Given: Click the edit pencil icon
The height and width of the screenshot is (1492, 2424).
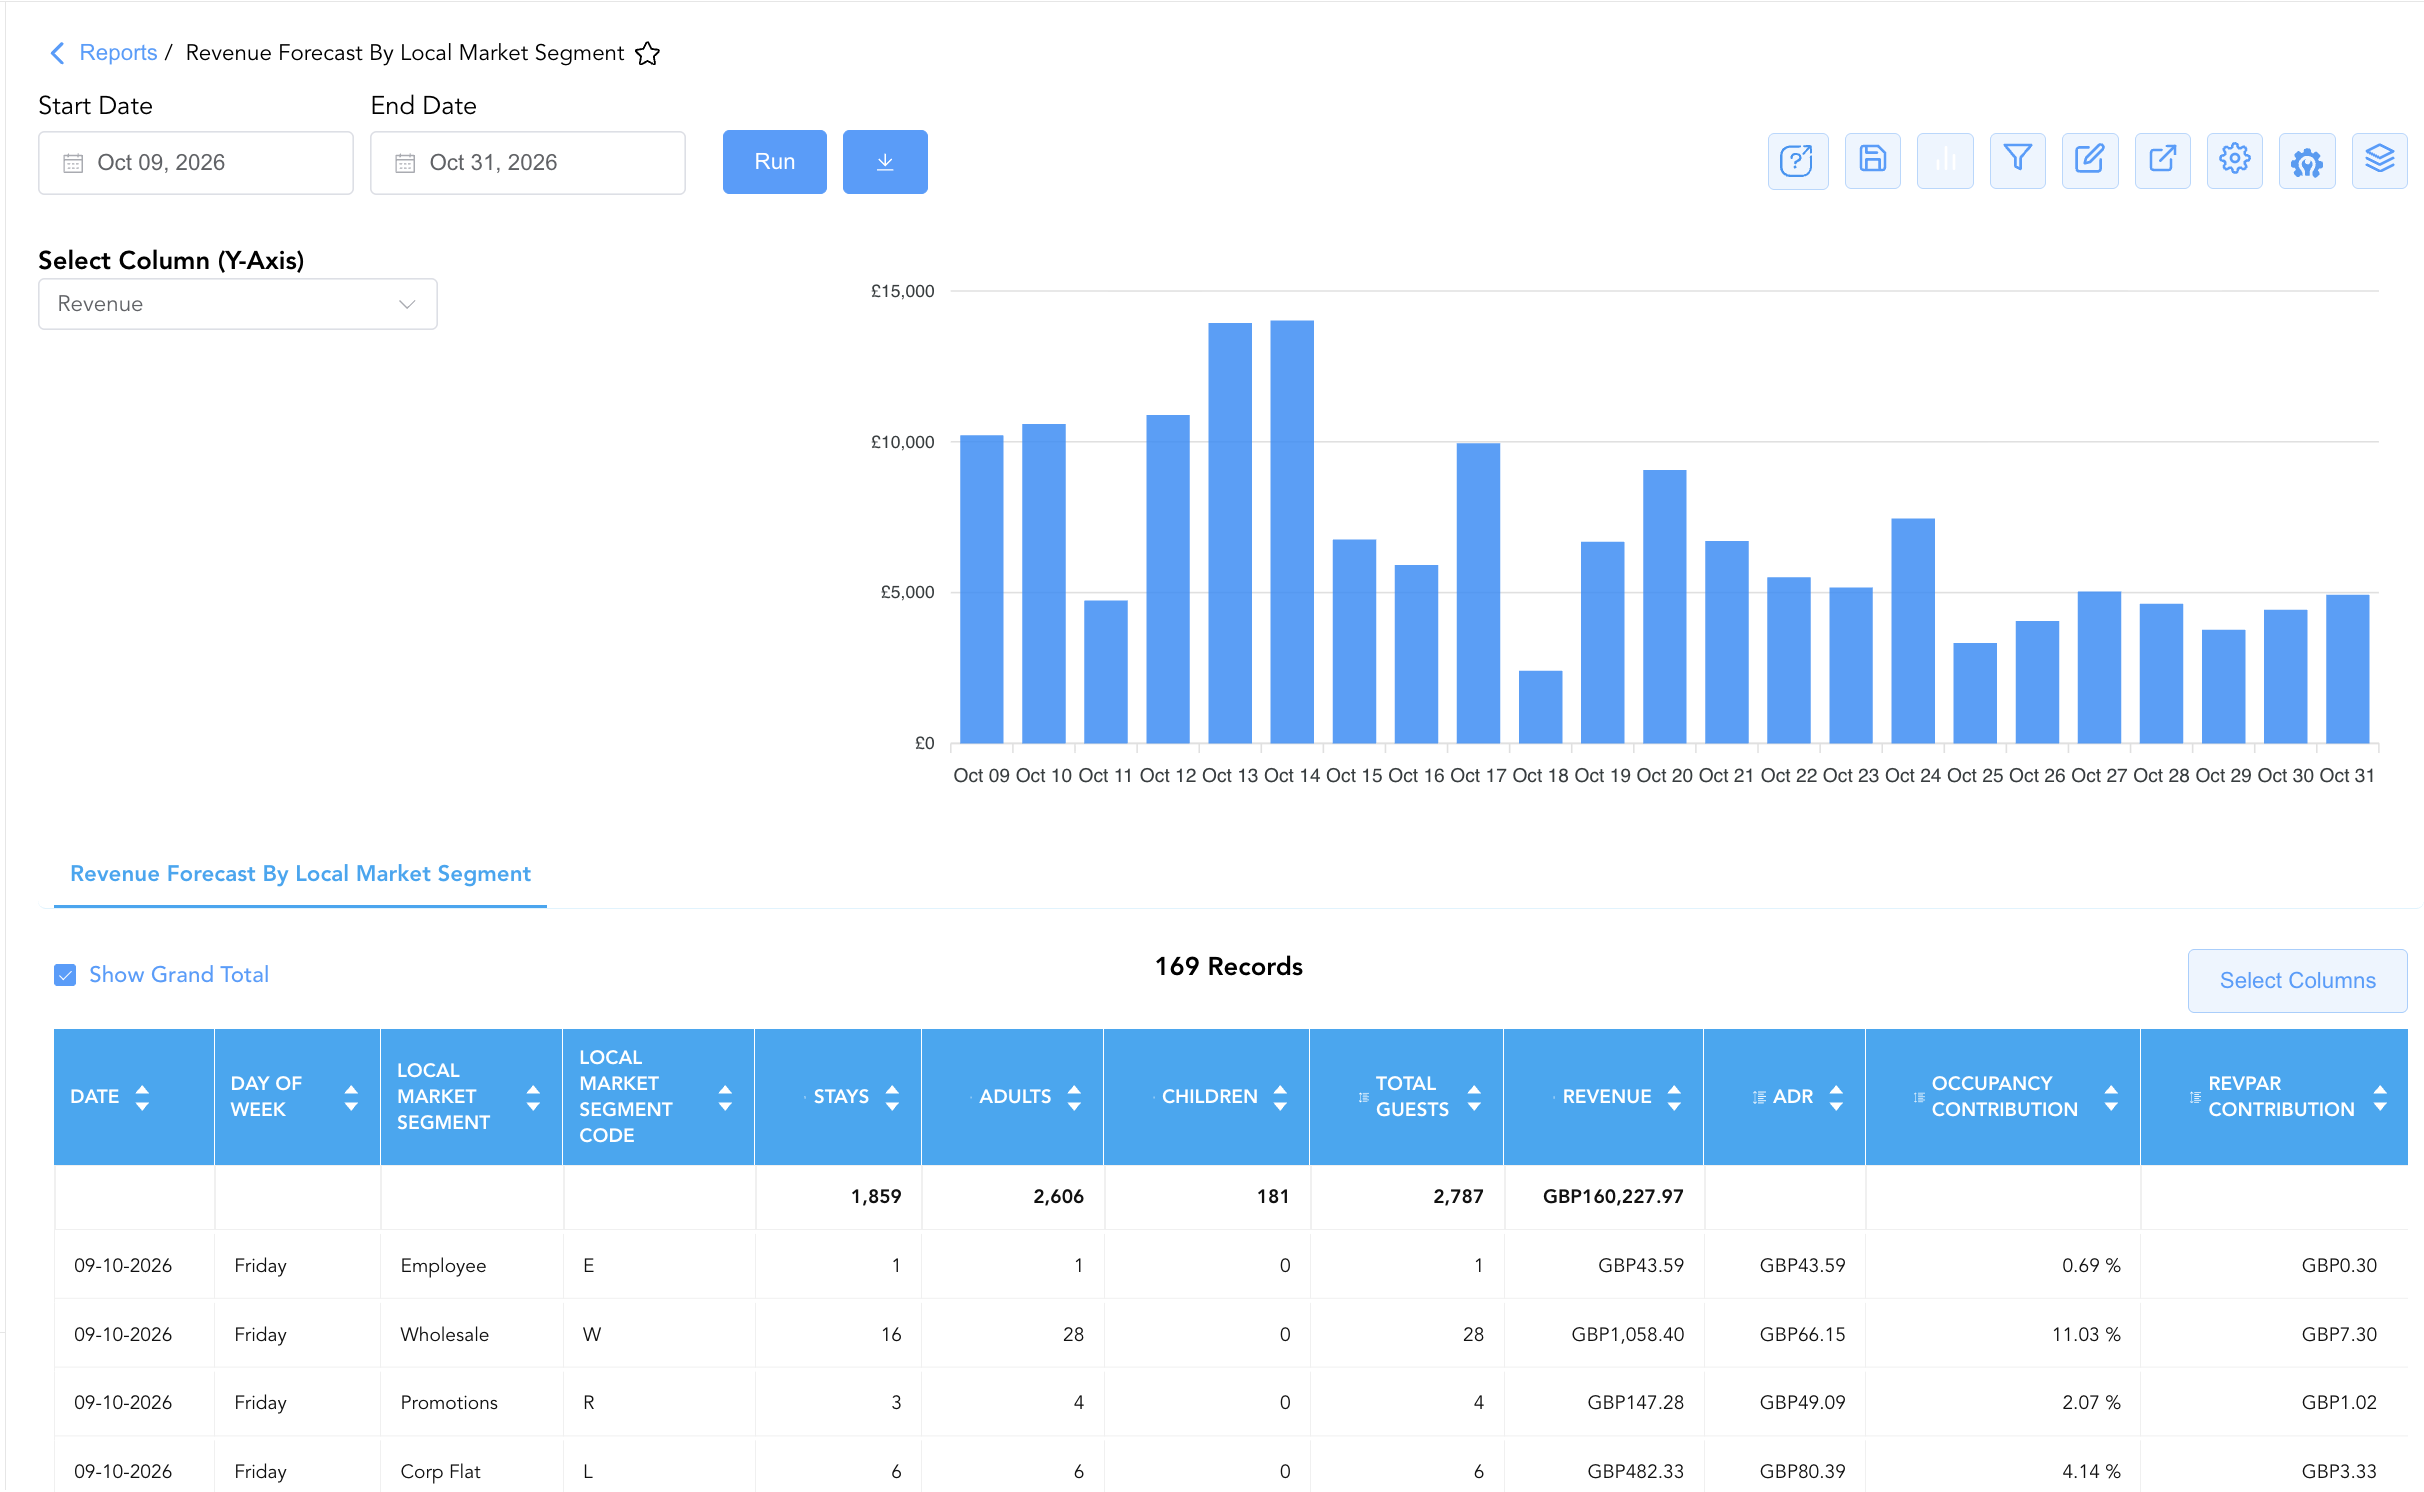Looking at the screenshot, I should tap(2090, 160).
